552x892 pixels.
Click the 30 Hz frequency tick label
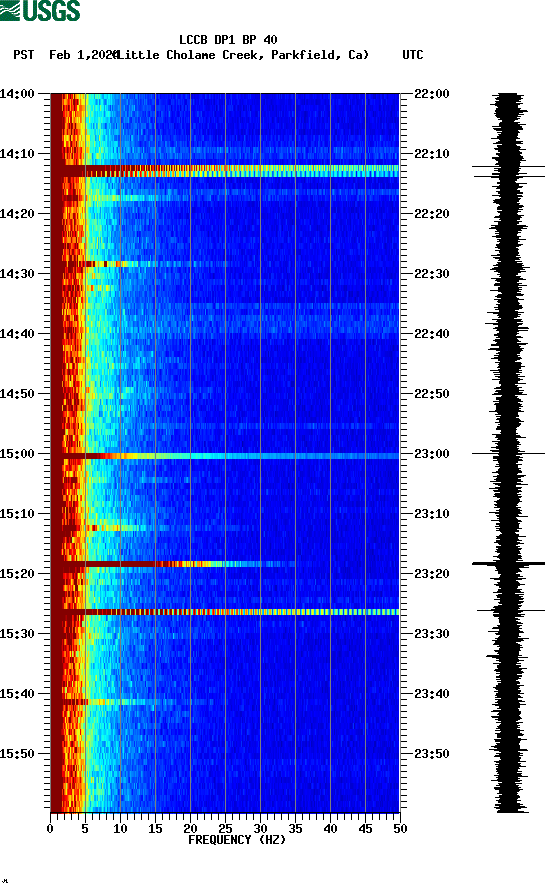[x=260, y=829]
